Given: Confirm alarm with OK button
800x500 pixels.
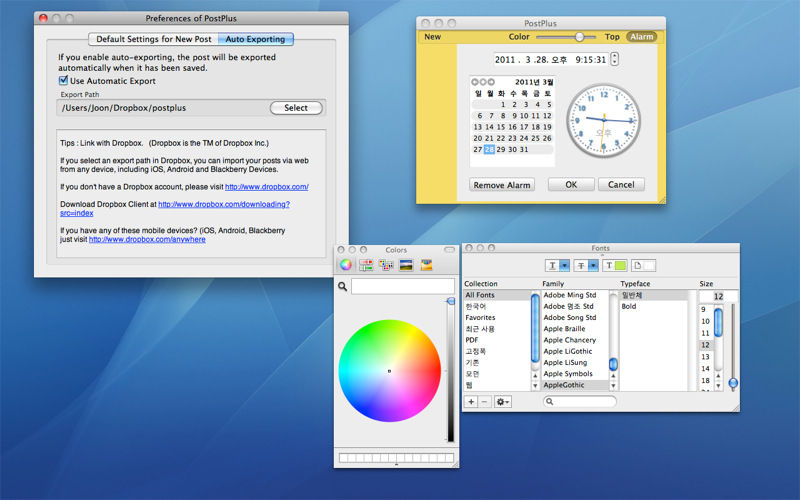Looking at the screenshot, I should pyautogui.click(x=571, y=185).
